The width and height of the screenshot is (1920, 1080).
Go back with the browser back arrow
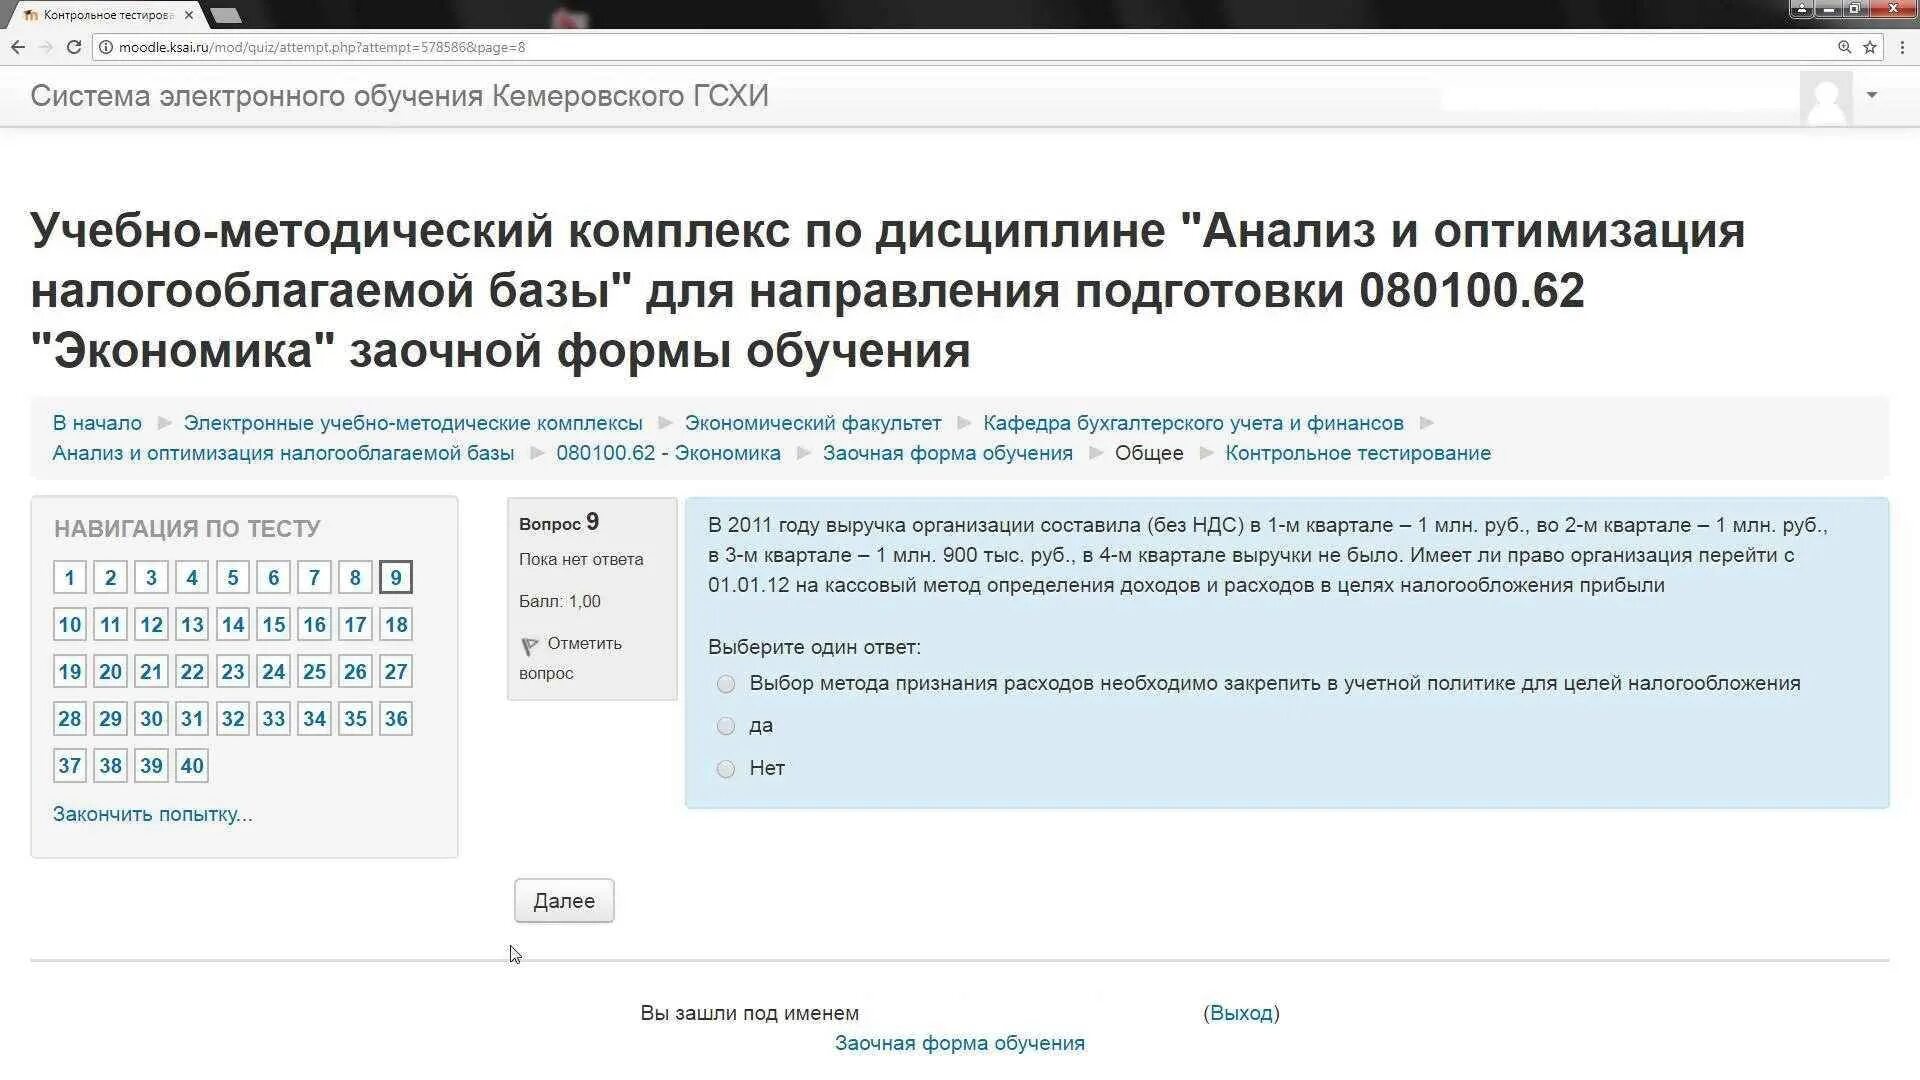coord(18,47)
